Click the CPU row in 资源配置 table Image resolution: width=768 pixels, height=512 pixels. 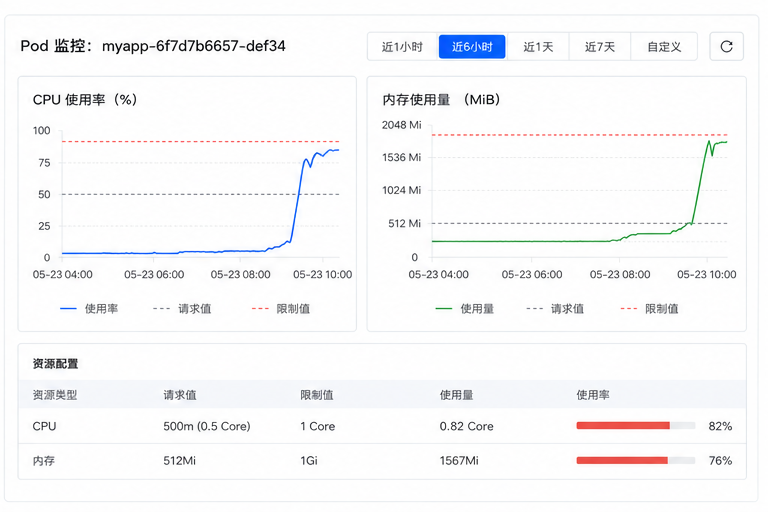(382, 426)
